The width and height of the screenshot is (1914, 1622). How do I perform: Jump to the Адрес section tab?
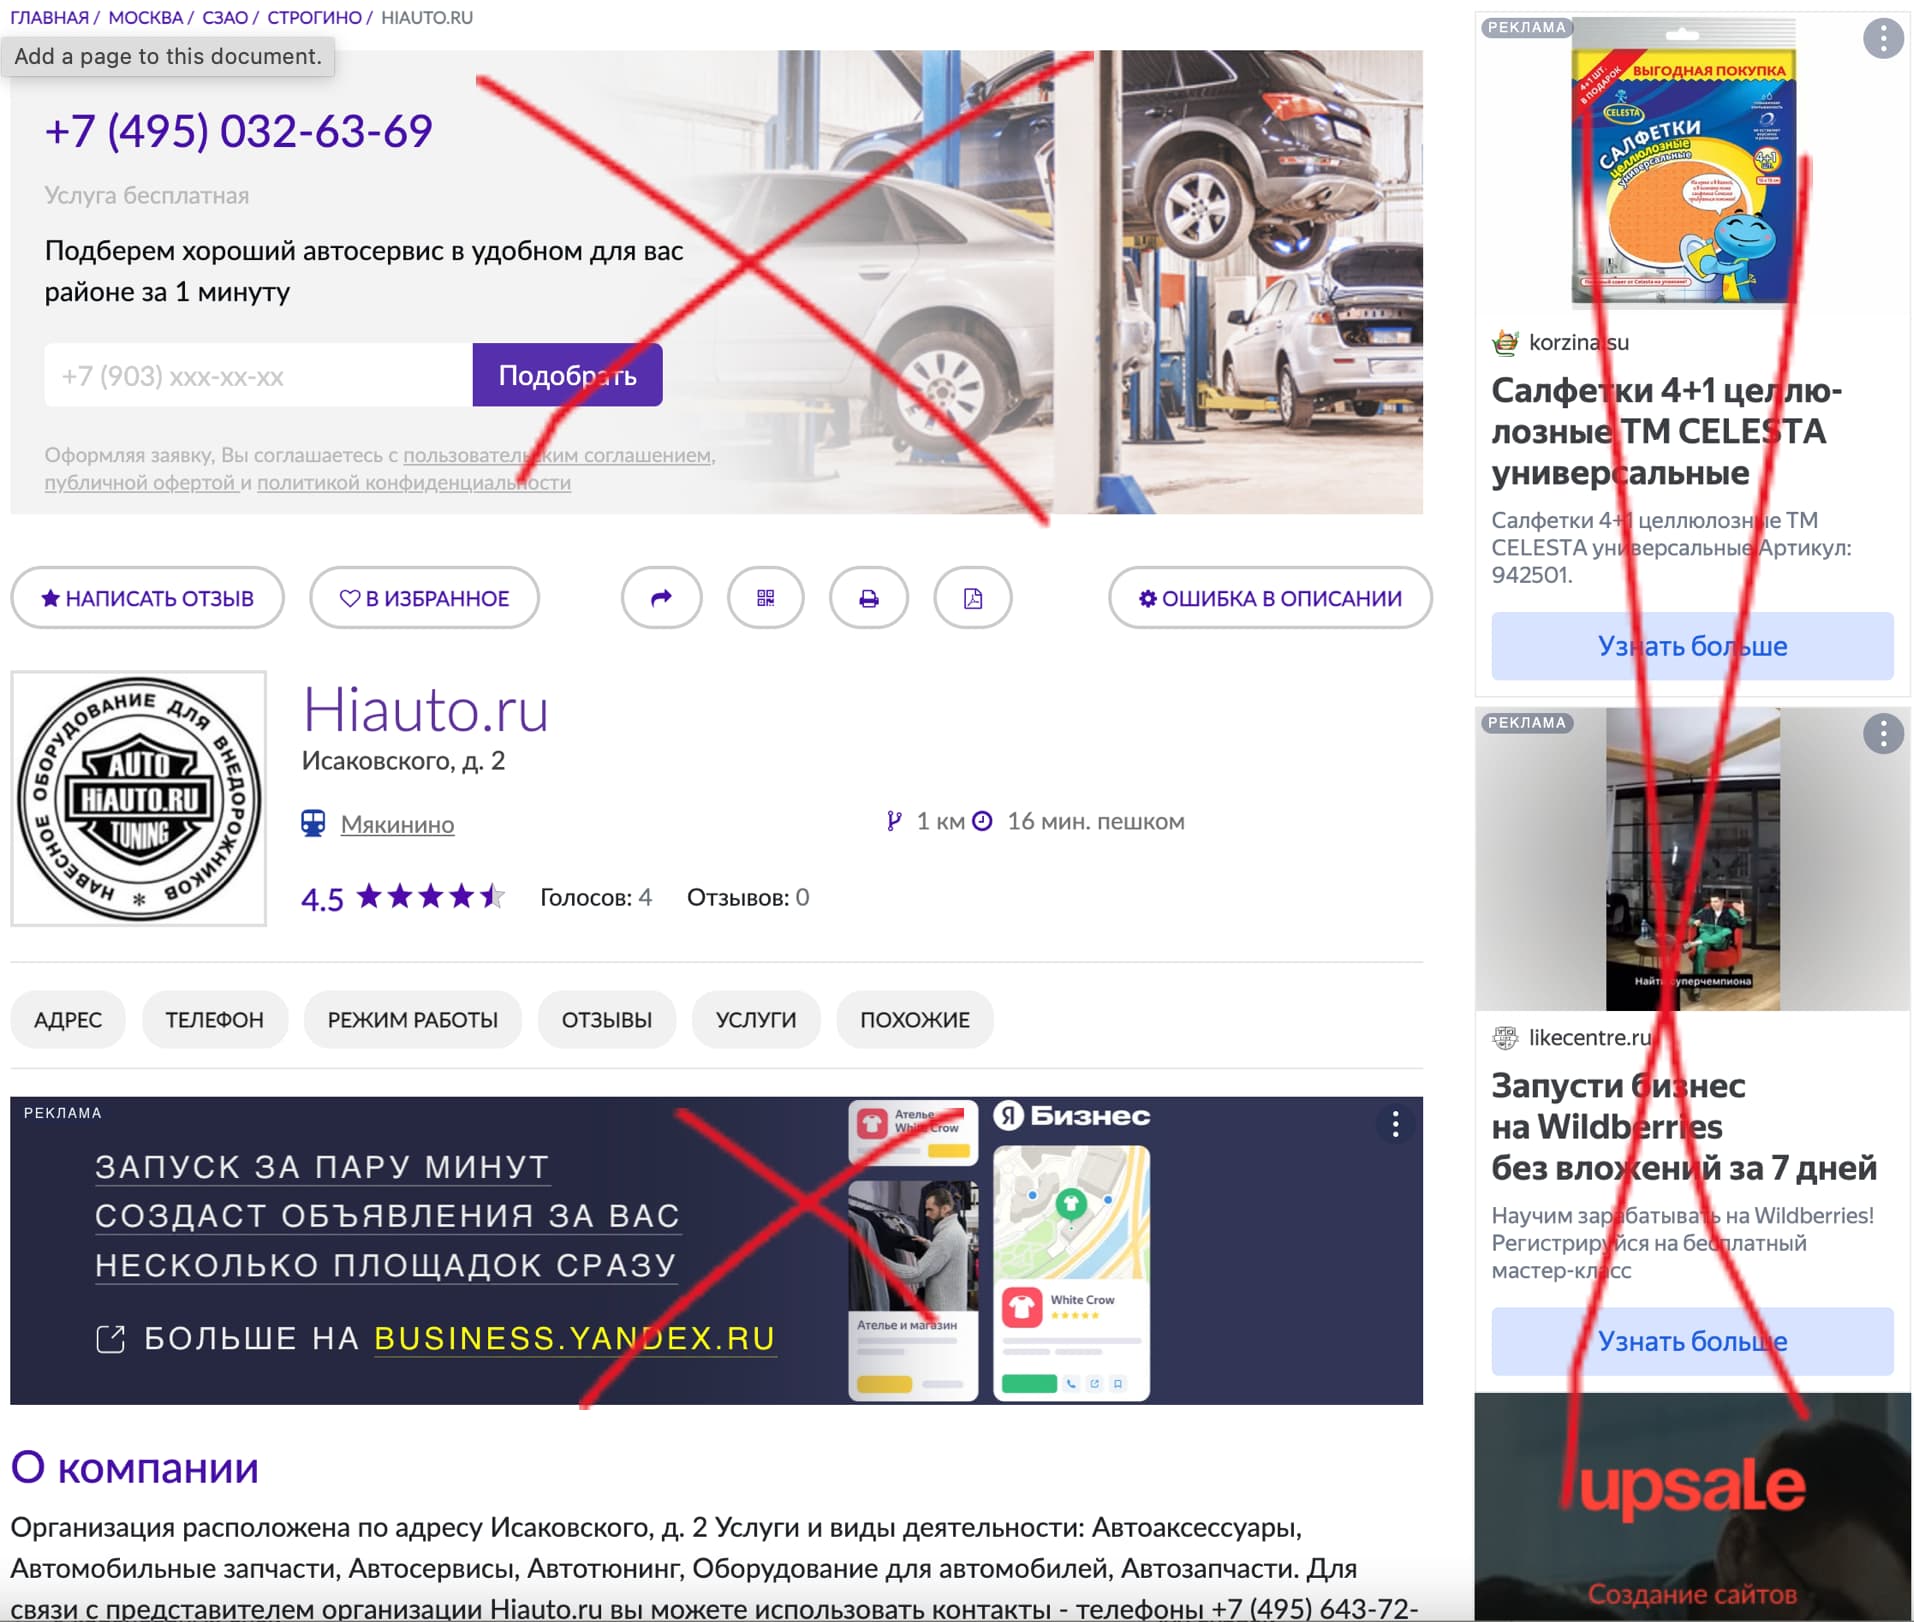[x=68, y=1019]
